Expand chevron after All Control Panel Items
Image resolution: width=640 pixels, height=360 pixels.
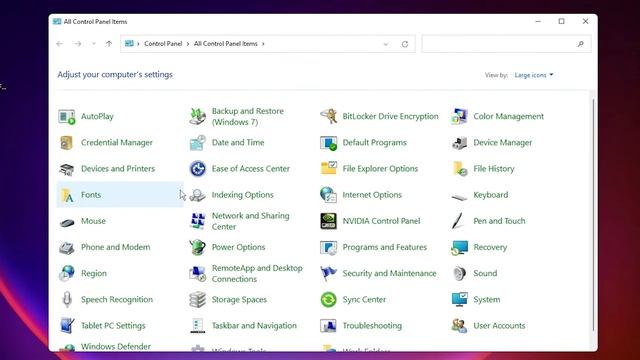tap(263, 44)
